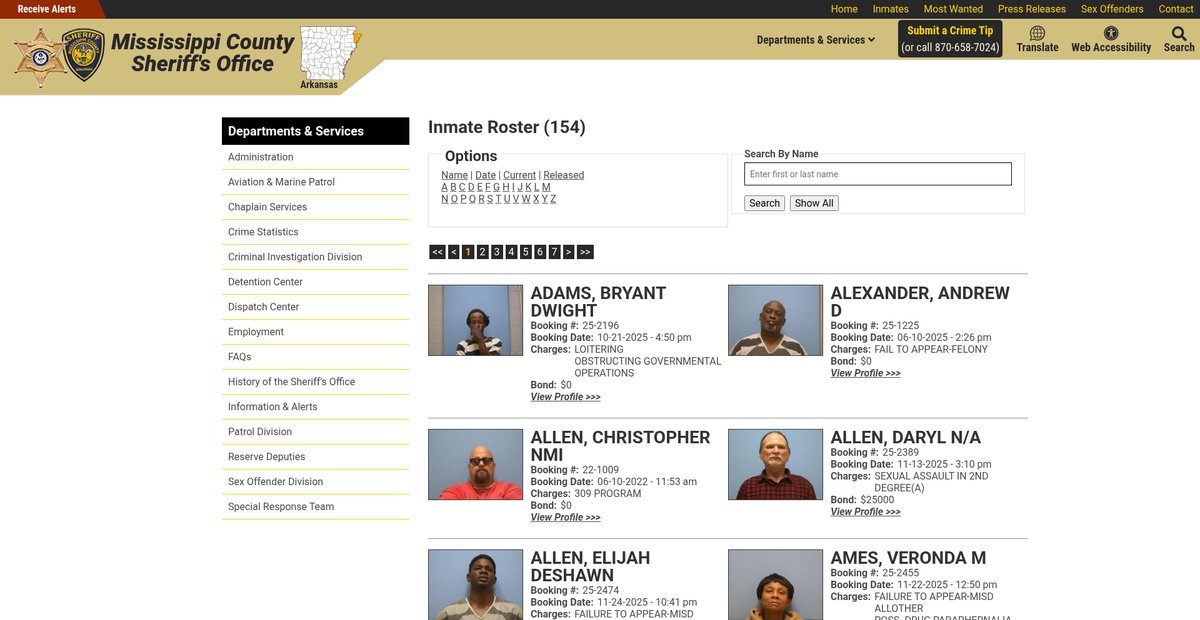This screenshot has width=1200, height=620.
Task: Select roster page 2
Action: click(x=482, y=252)
